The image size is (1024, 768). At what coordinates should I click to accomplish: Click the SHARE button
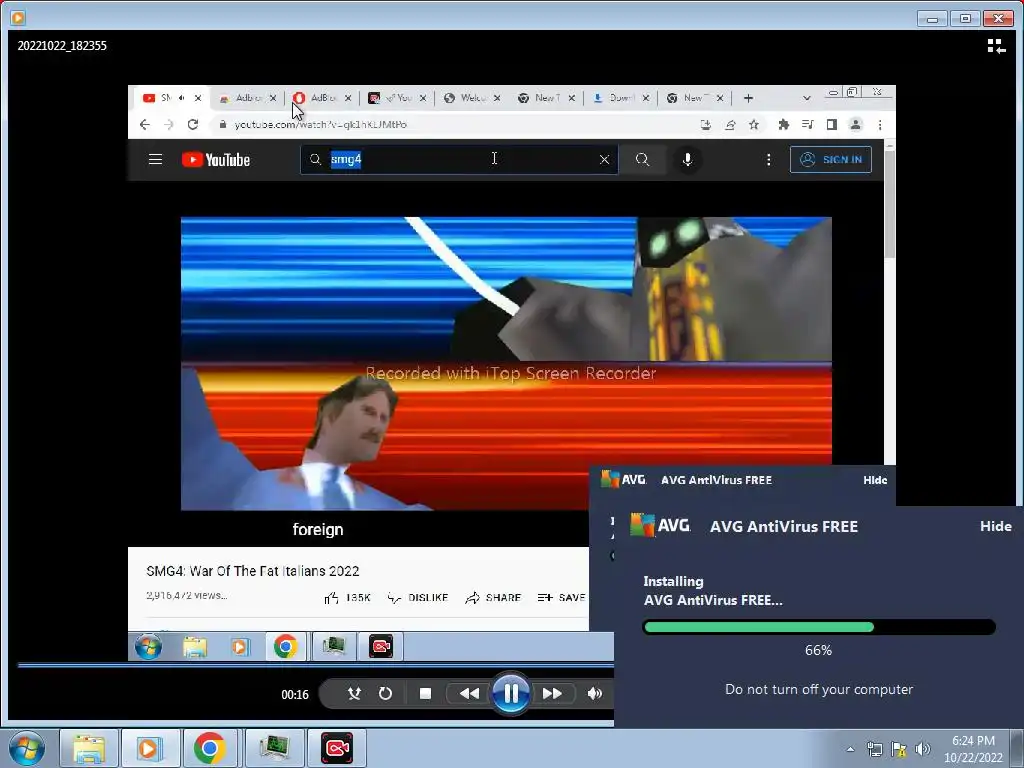[493, 598]
